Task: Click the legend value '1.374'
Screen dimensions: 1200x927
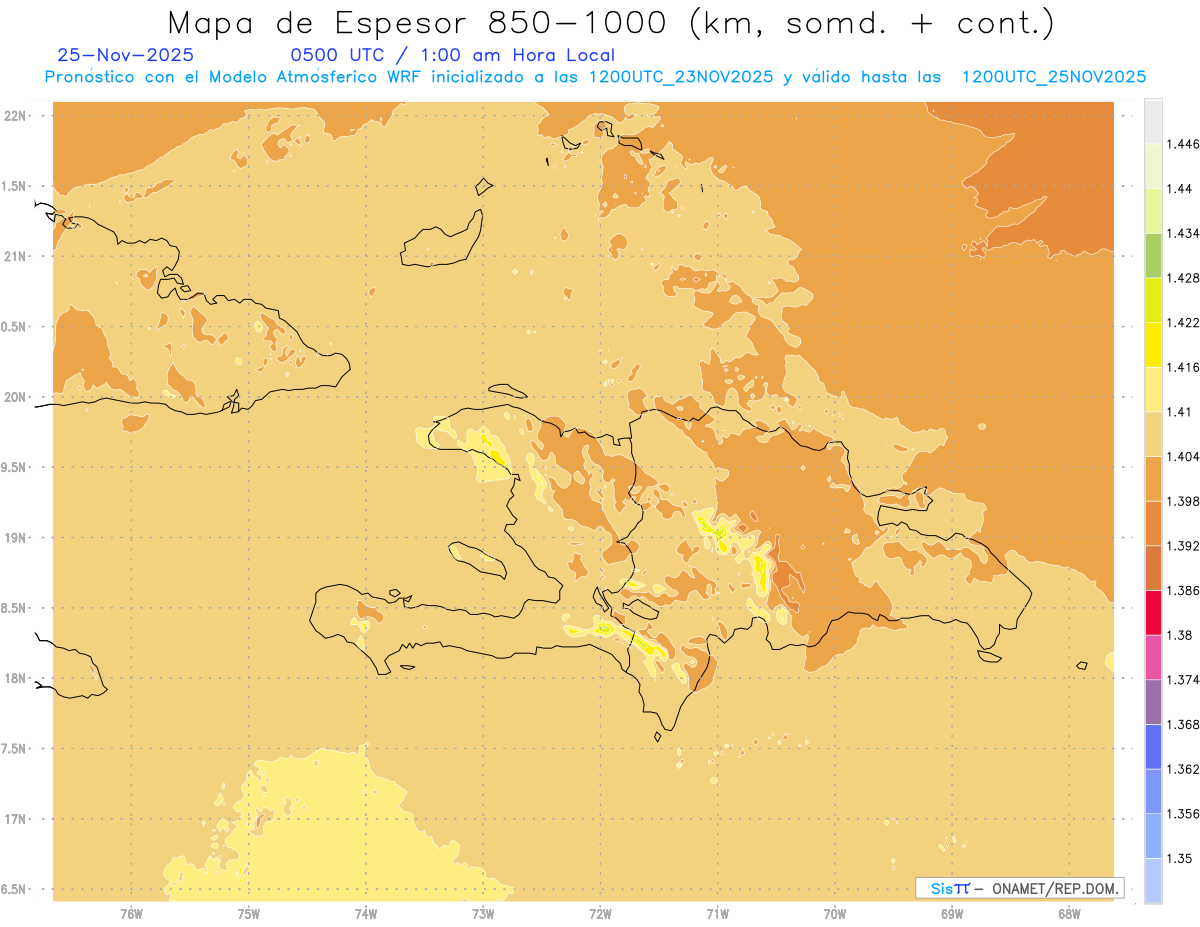Action: (x=1182, y=680)
